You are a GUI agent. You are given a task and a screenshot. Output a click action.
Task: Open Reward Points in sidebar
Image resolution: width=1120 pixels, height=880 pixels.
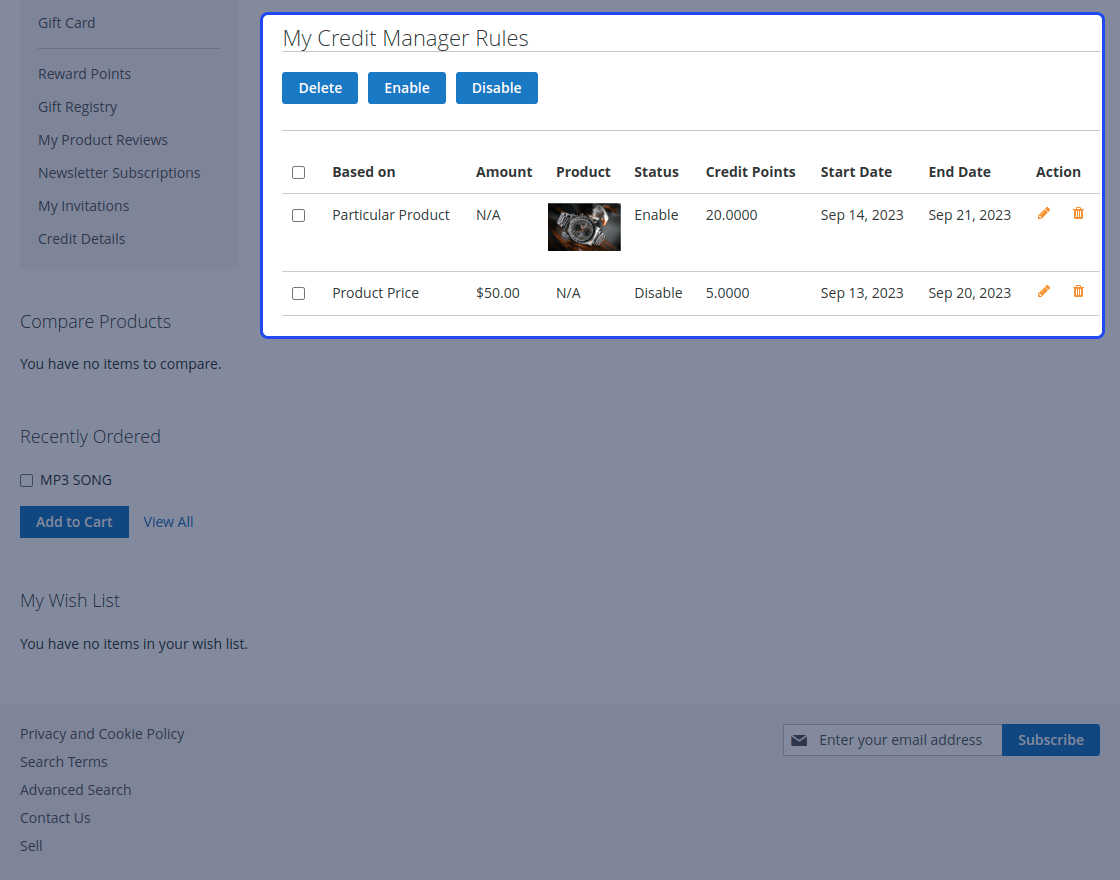(x=84, y=74)
